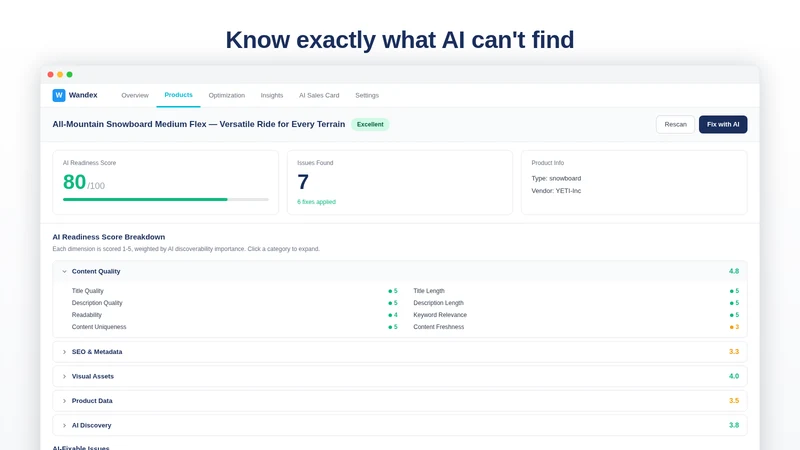The width and height of the screenshot is (800, 450).
Task: Click the AI Readiness Score Breakdown heading
Action: pyautogui.click(x=109, y=237)
